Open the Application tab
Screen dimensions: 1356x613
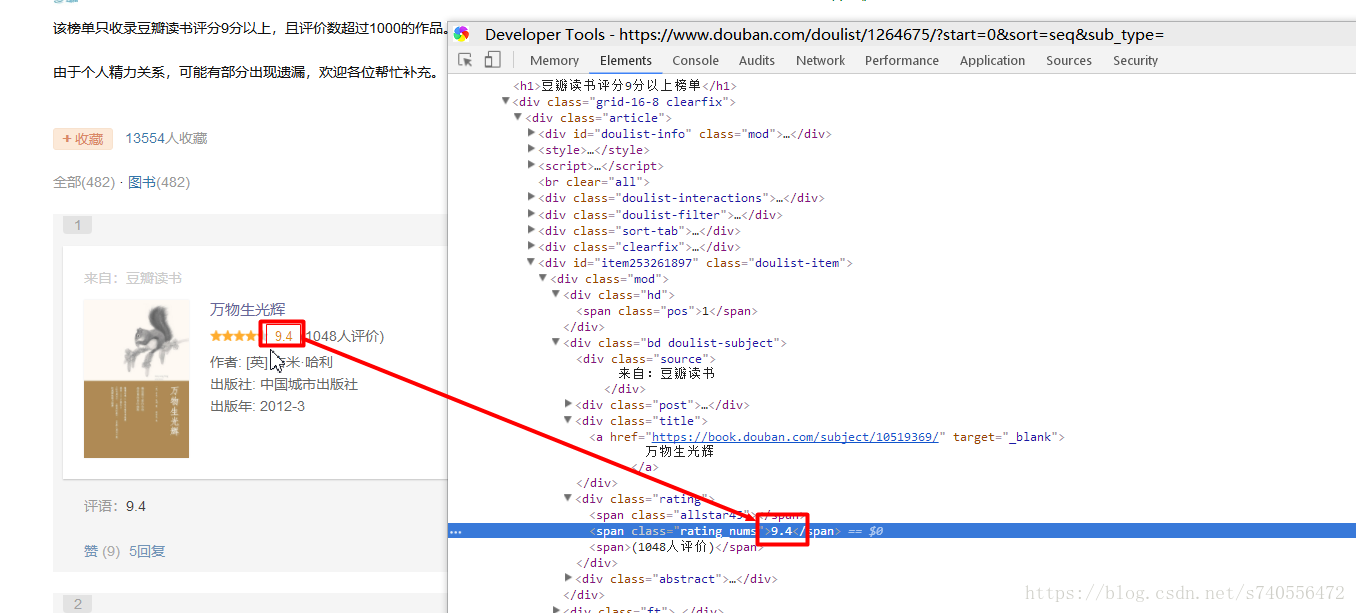coord(993,60)
